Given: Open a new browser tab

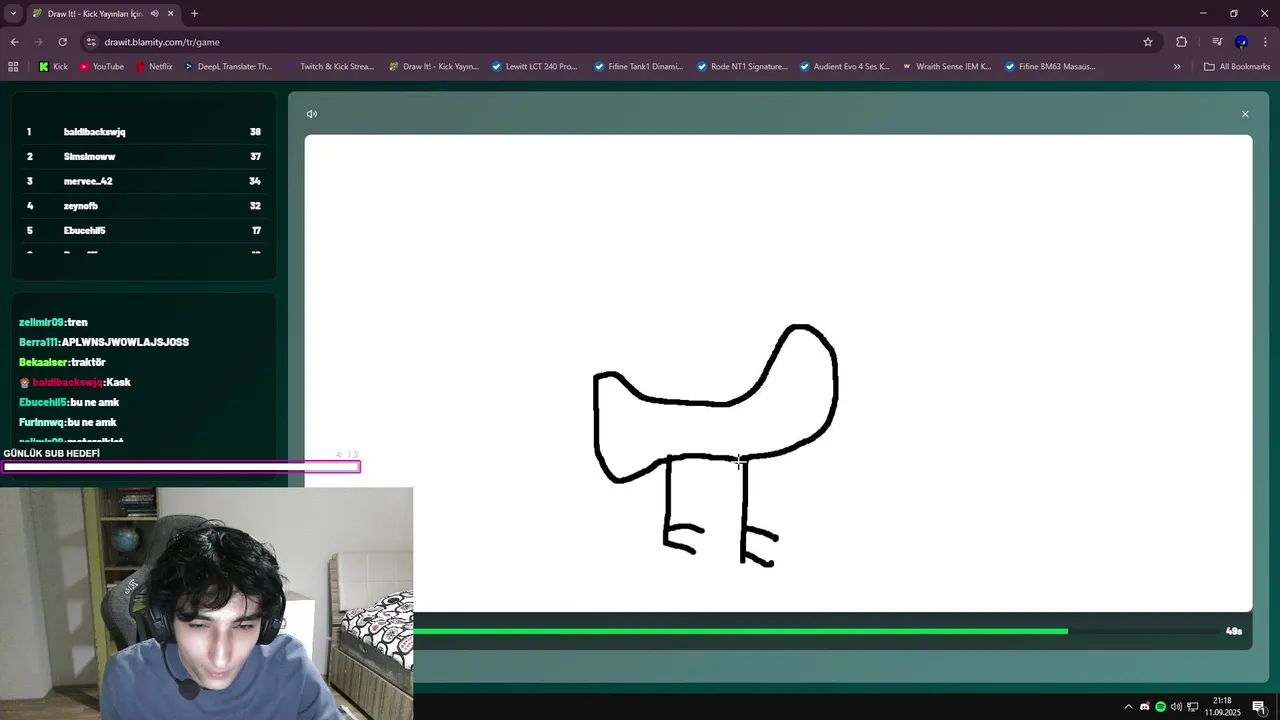Looking at the screenshot, I should [194, 14].
